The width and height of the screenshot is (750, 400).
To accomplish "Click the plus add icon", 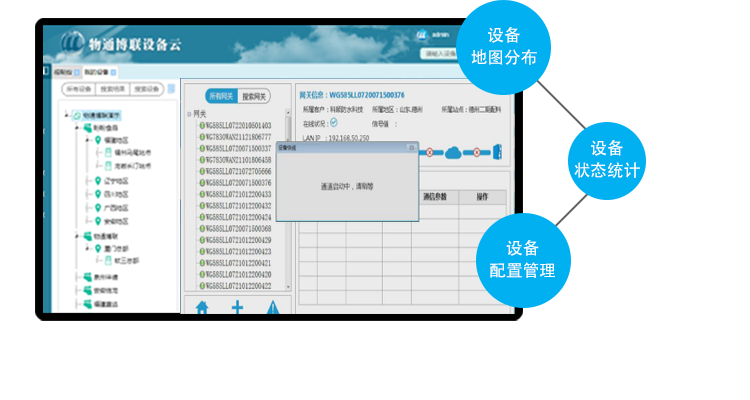I will point(238,307).
